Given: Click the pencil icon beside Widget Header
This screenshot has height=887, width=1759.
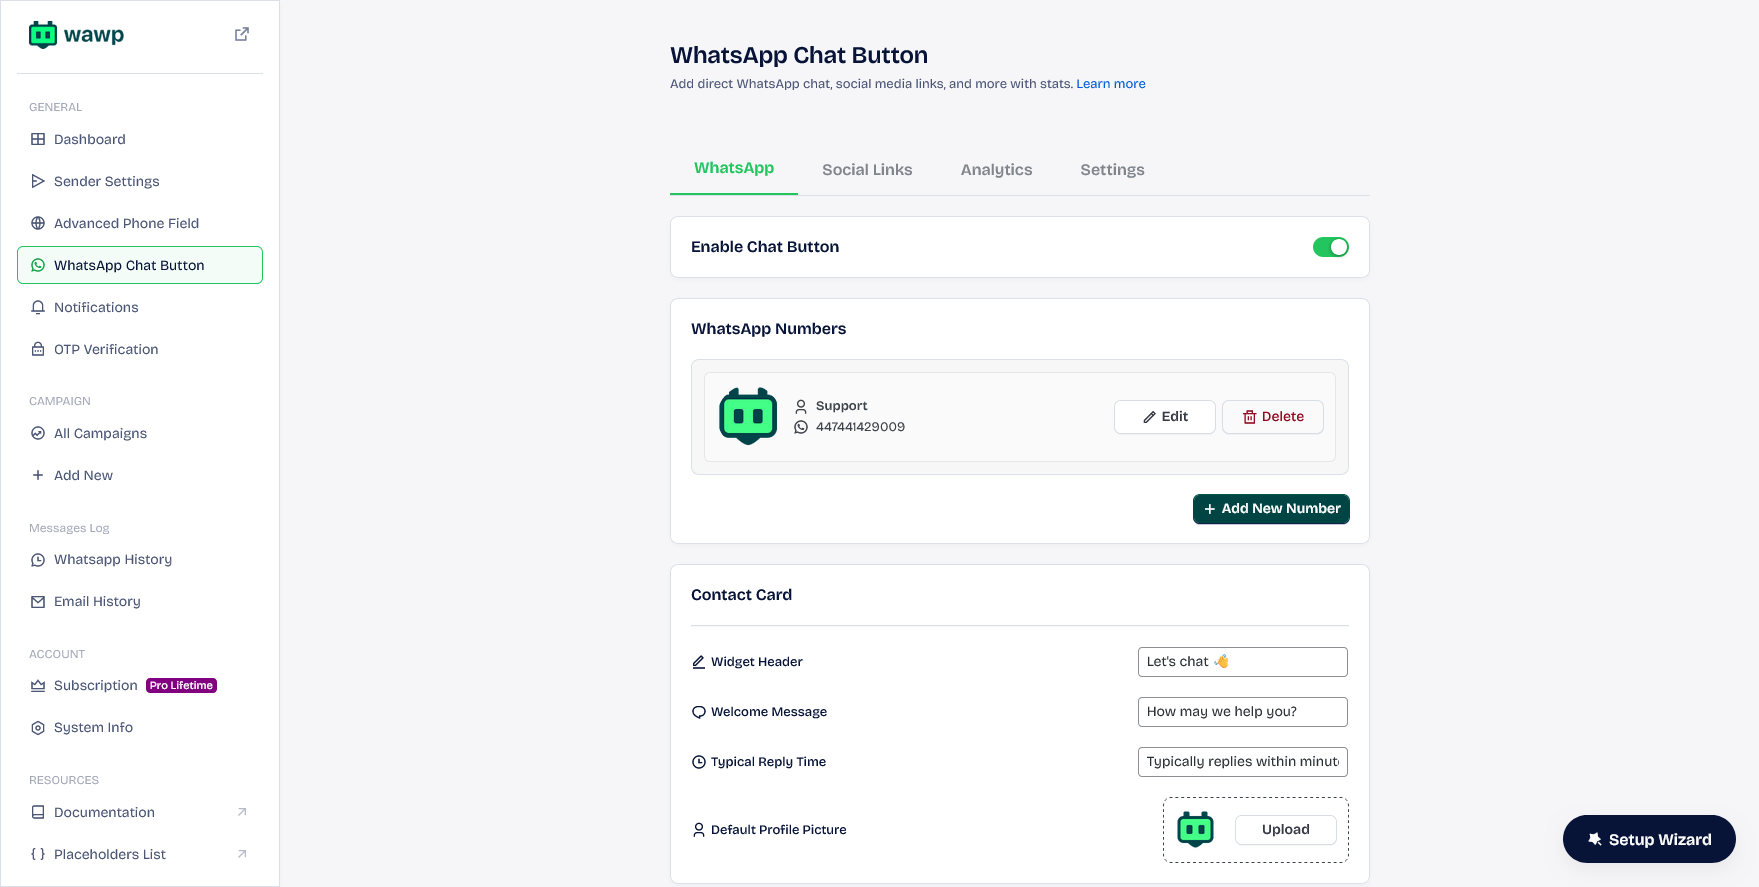Looking at the screenshot, I should [699, 662].
